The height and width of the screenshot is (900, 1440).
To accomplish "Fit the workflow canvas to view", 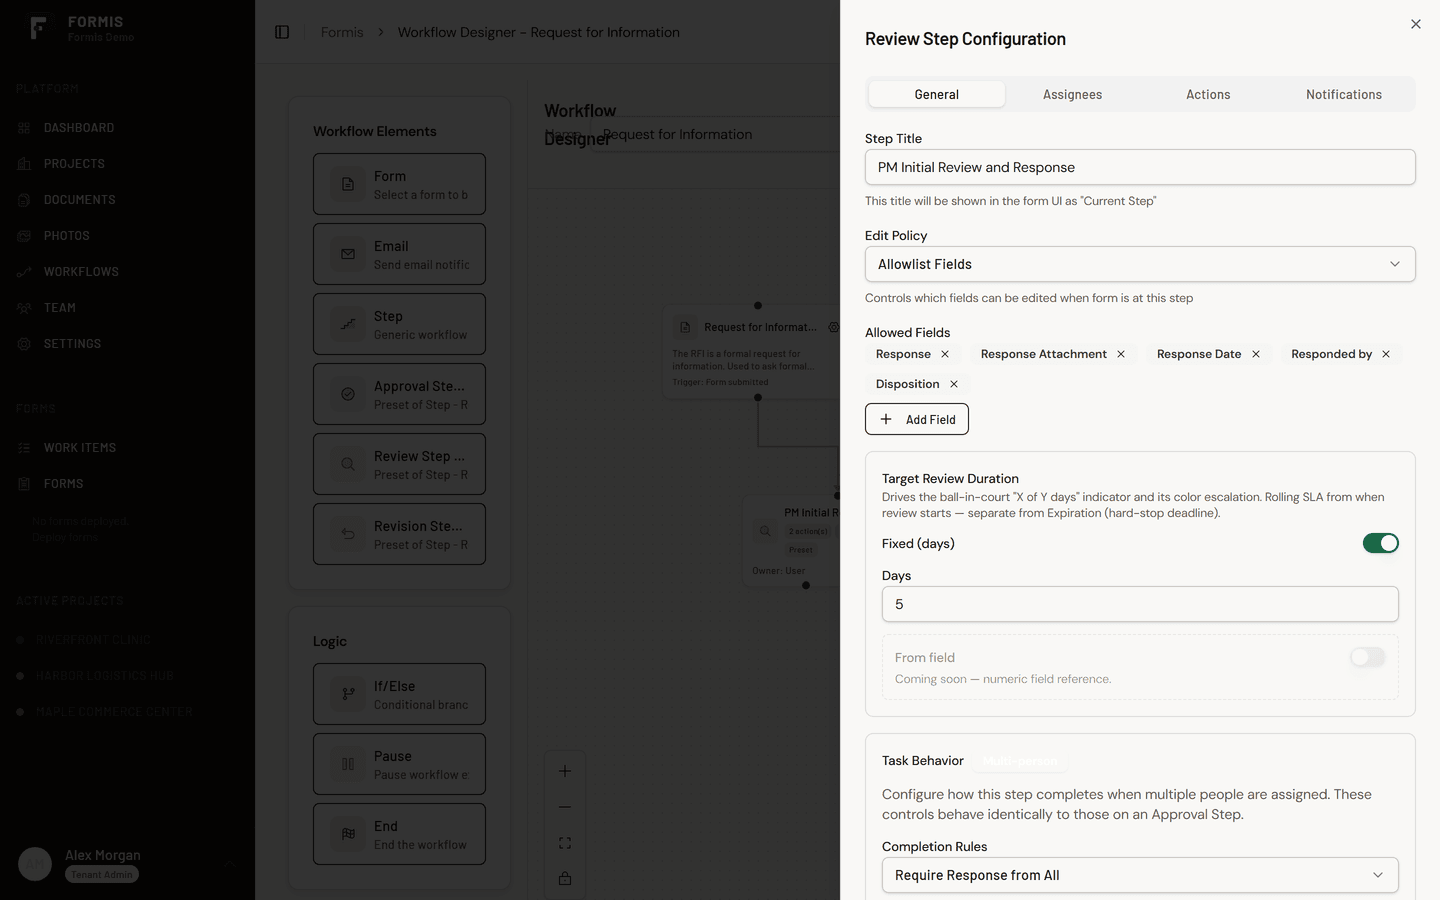I will pos(565,843).
